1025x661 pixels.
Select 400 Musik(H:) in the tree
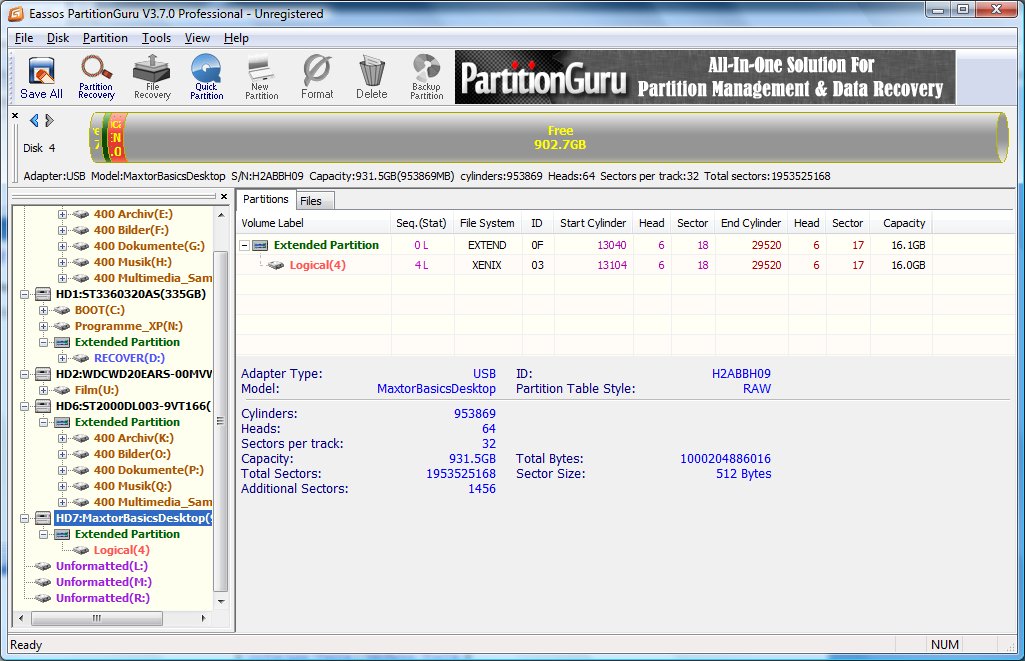(133, 262)
